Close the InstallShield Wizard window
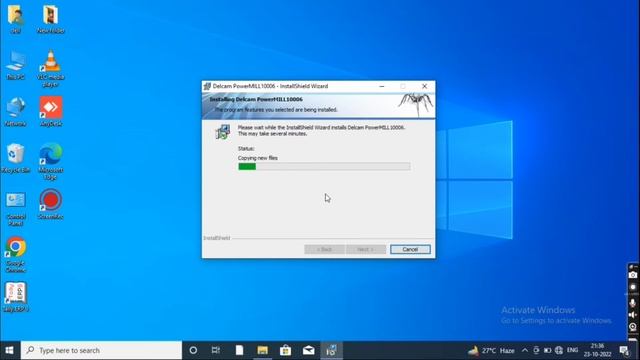The width and height of the screenshot is (640, 360). (x=424, y=86)
